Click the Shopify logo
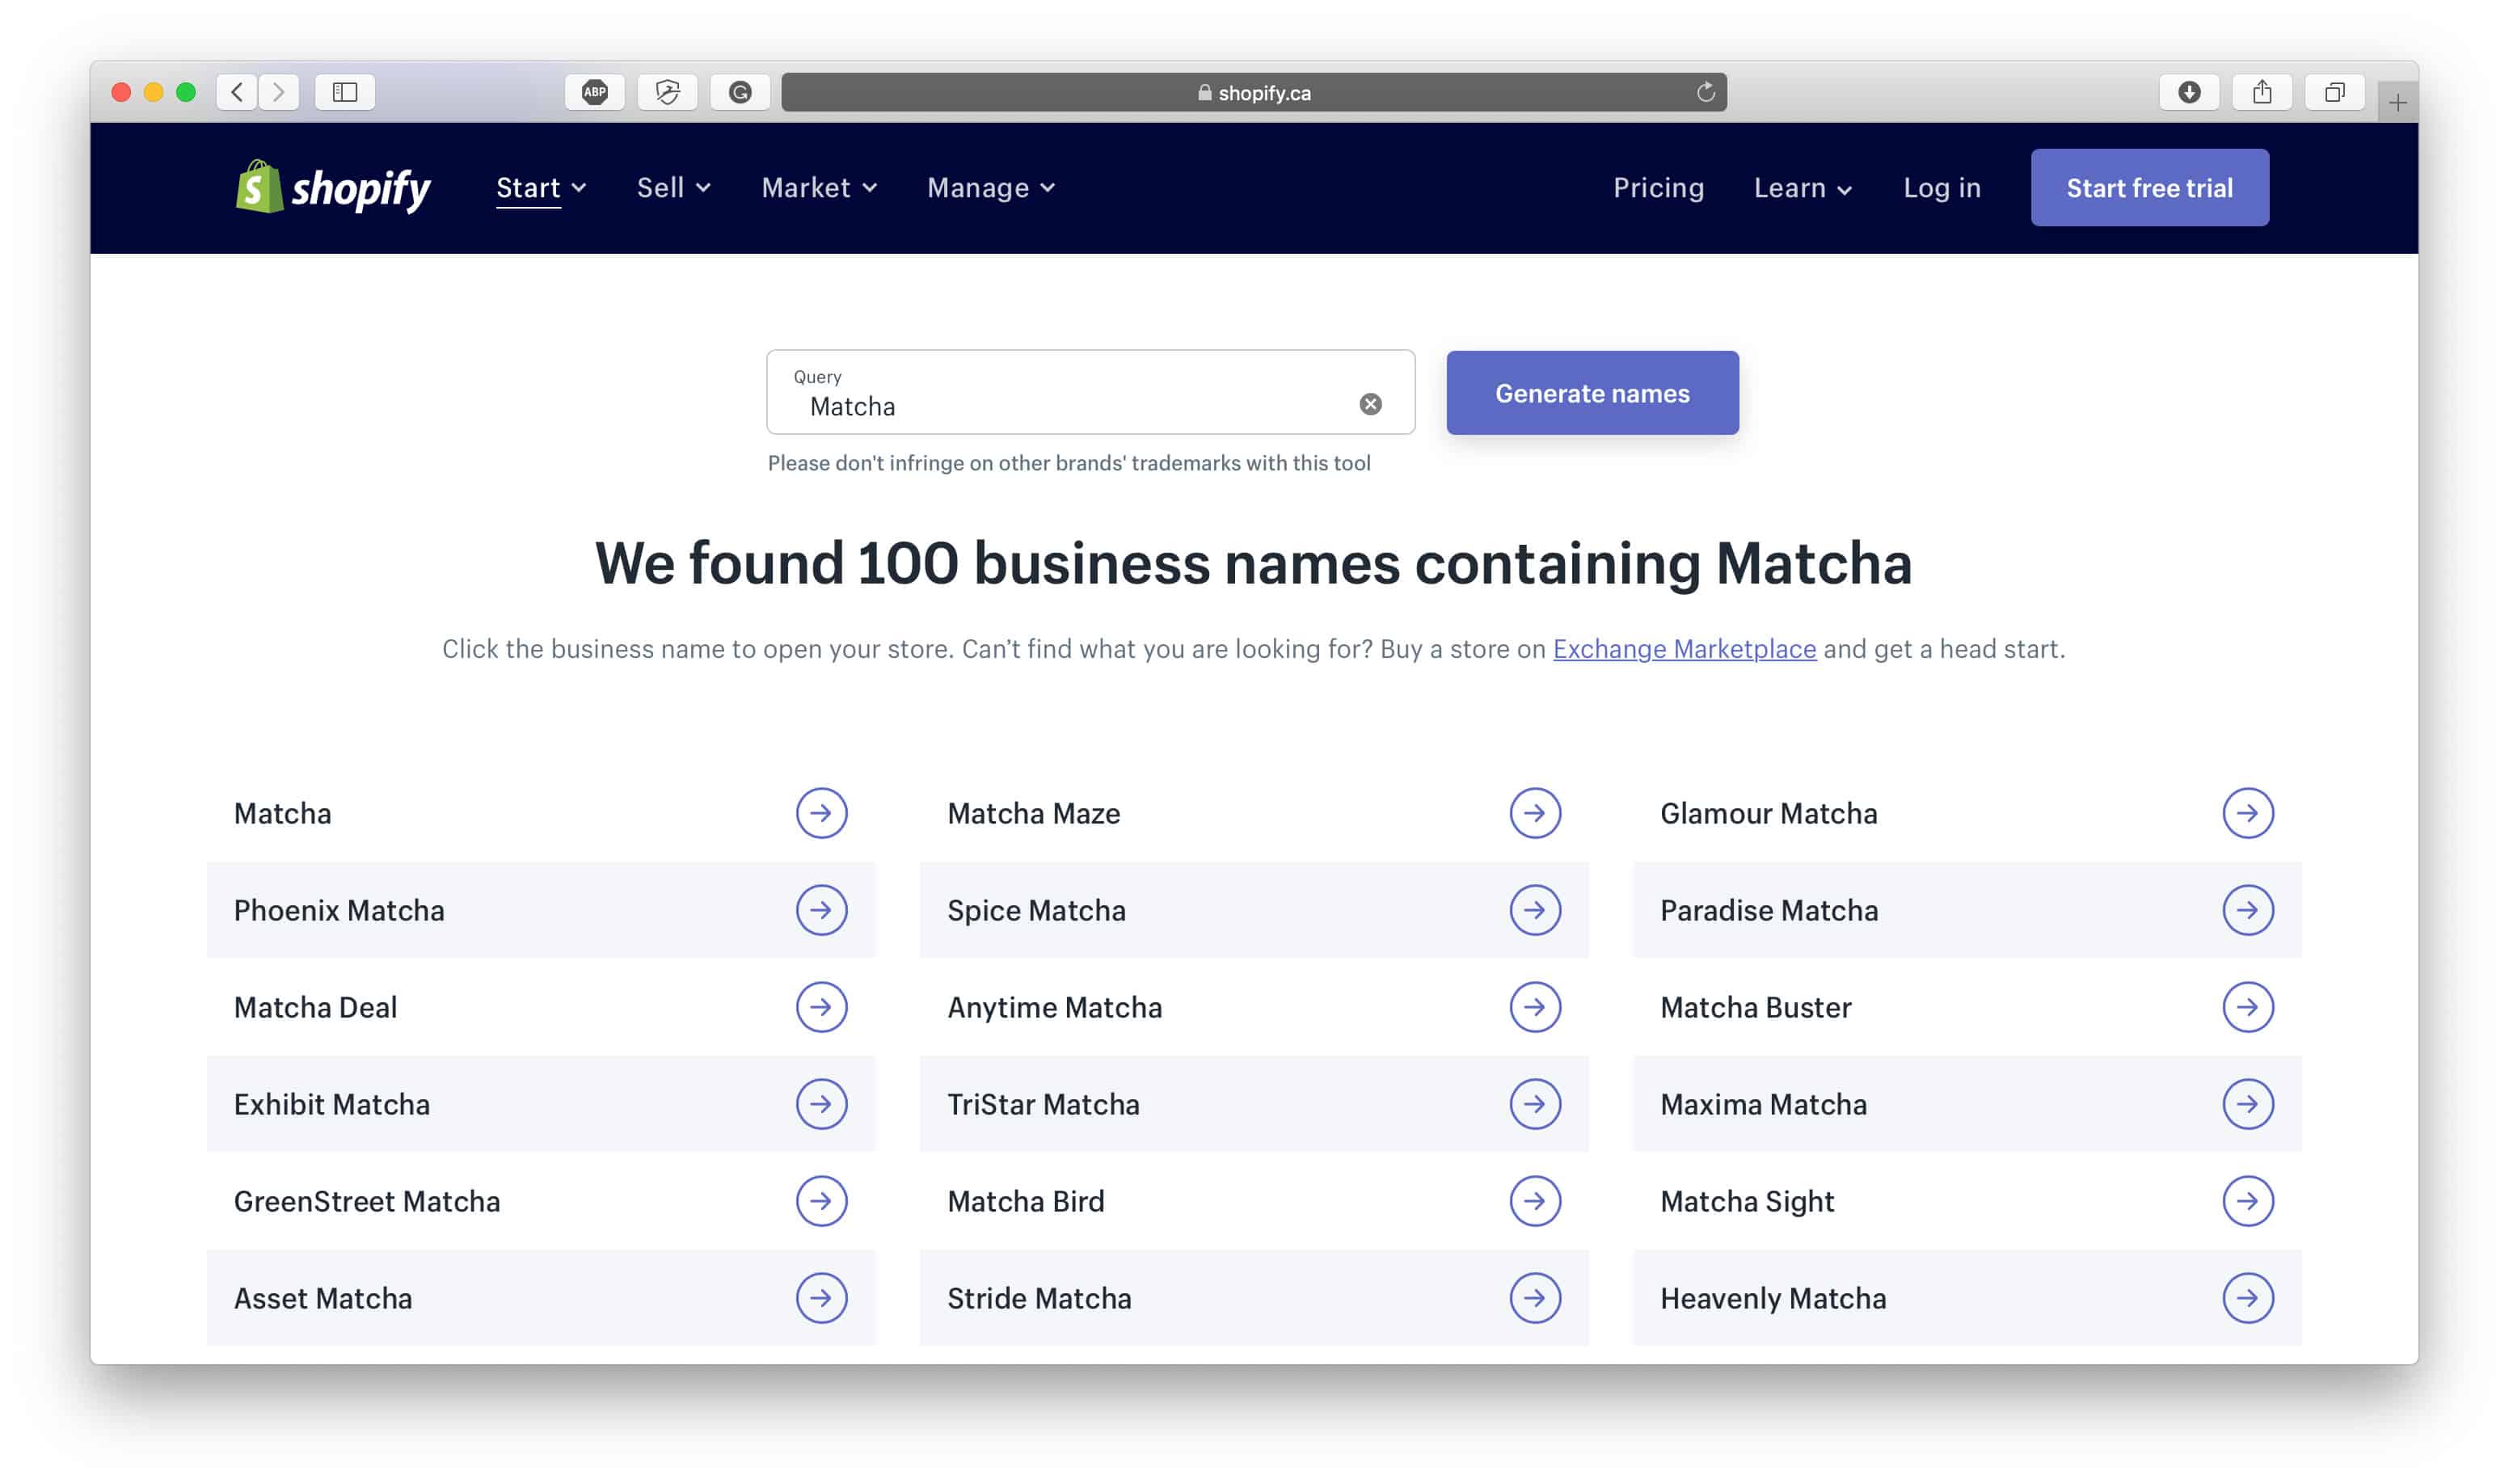The width and height of the screenshot is (2509, 1484). (333, 187)
